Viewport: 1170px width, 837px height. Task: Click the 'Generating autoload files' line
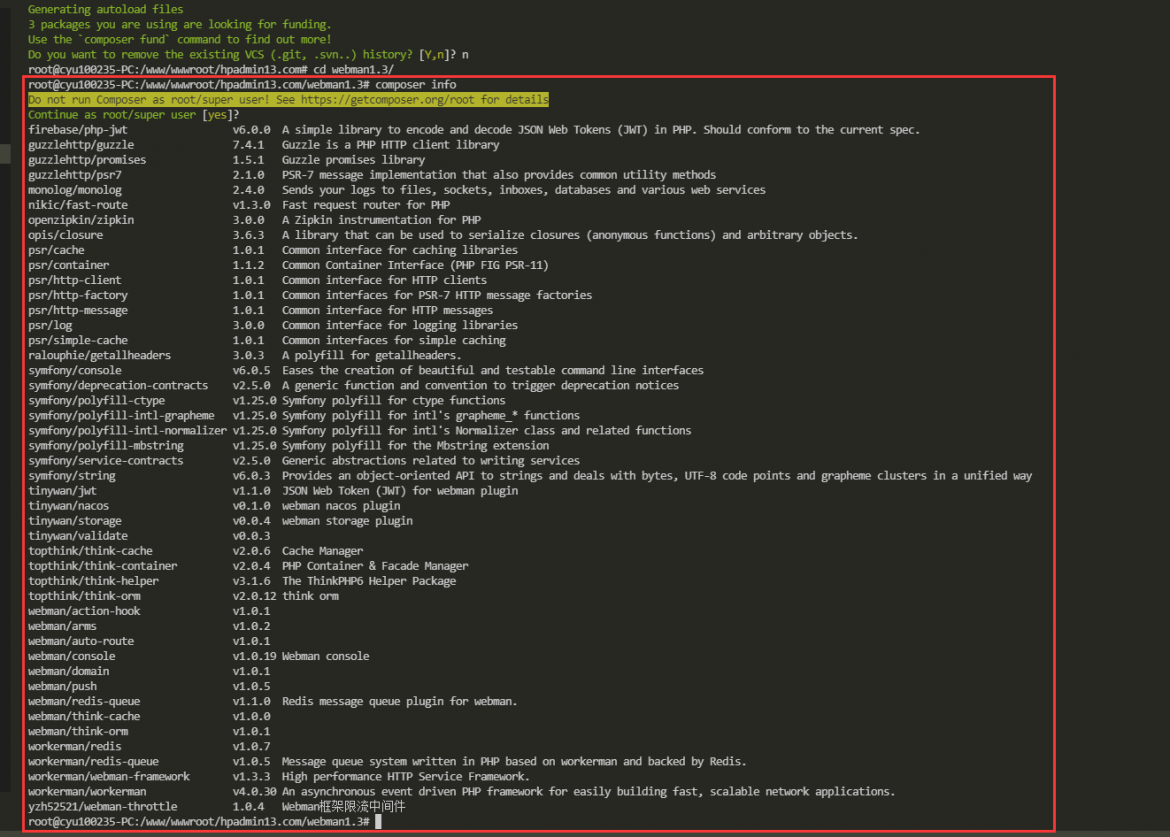click(x=105, y=10)
